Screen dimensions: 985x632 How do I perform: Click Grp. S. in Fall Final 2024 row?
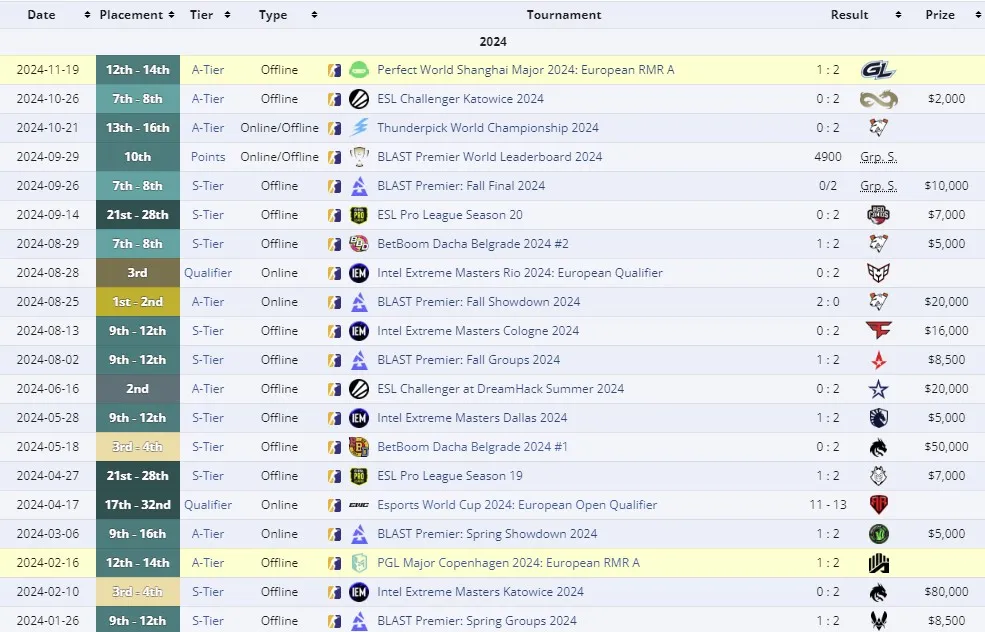click(878, 185)
